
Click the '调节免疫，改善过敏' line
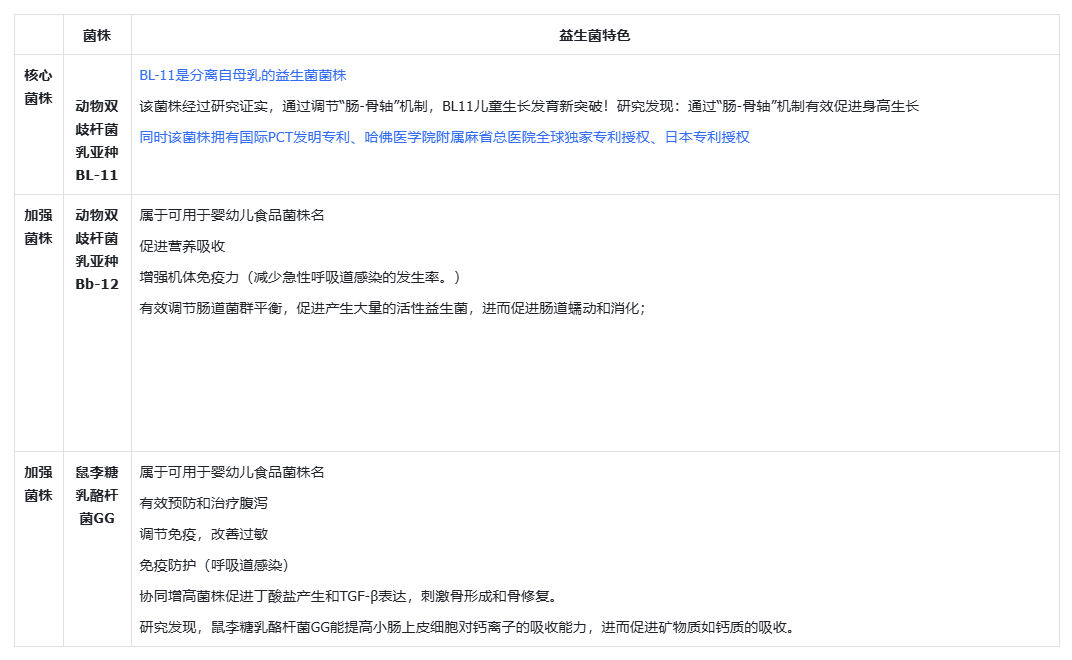tap(204, 534)
